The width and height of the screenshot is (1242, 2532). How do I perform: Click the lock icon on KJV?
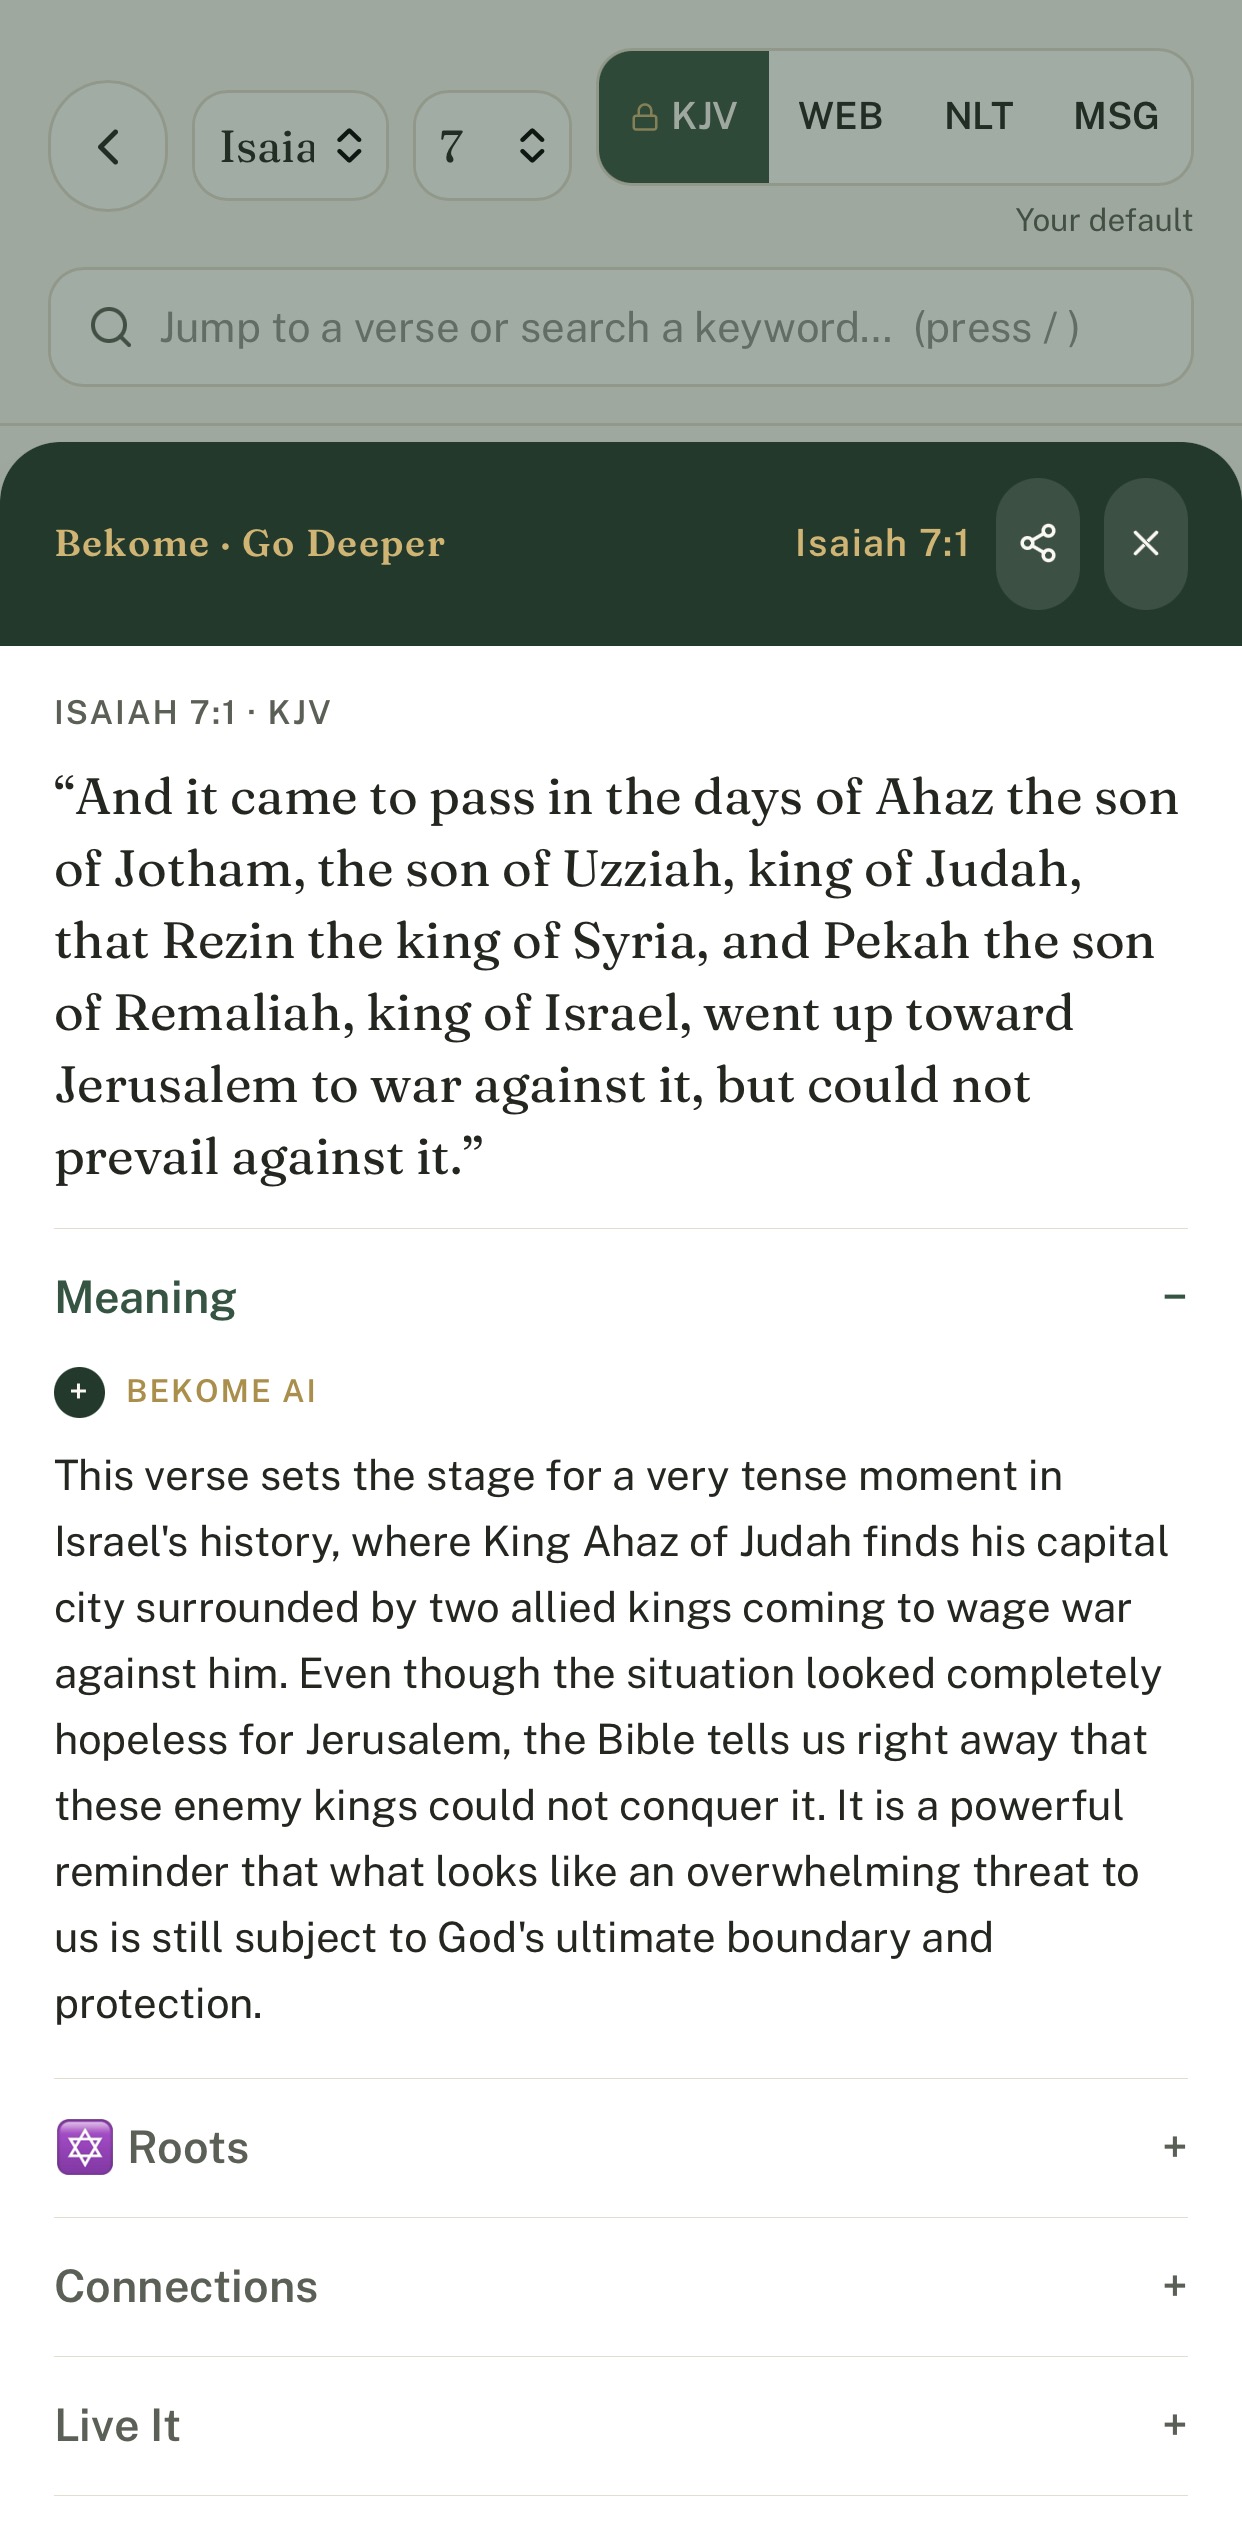[x=645, y=117]
